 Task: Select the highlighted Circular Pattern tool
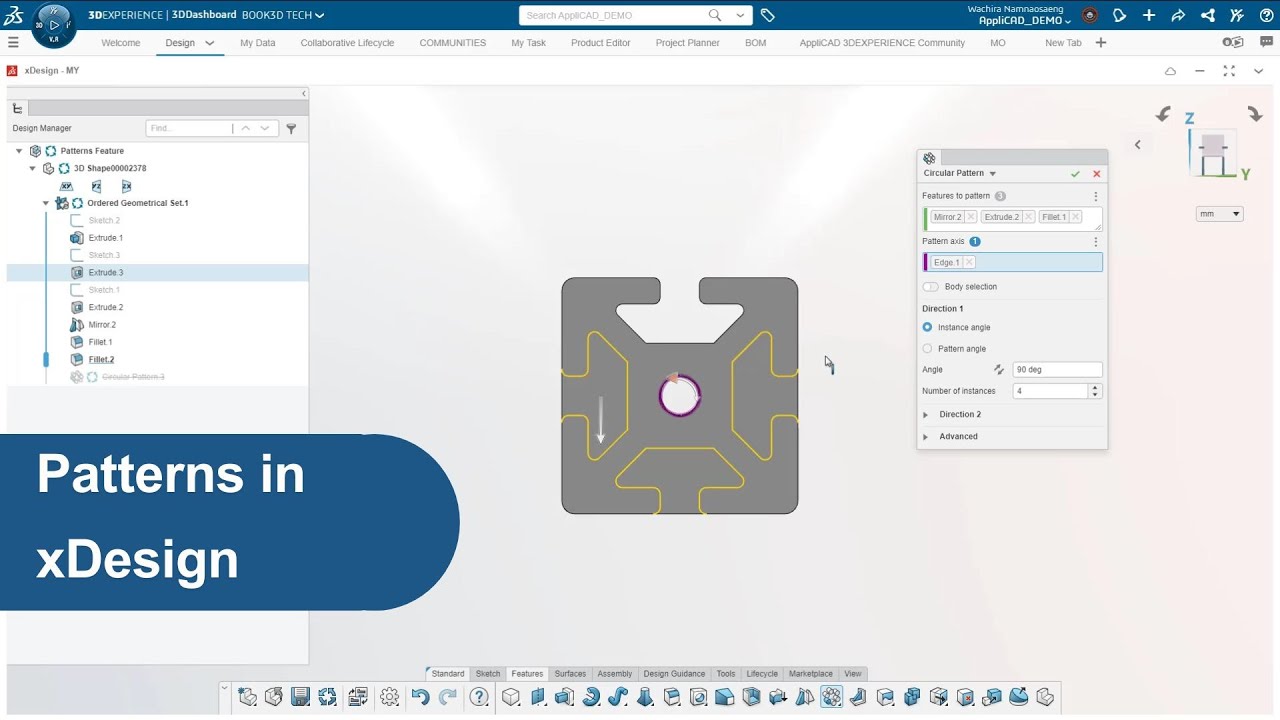tap(832, 697)
